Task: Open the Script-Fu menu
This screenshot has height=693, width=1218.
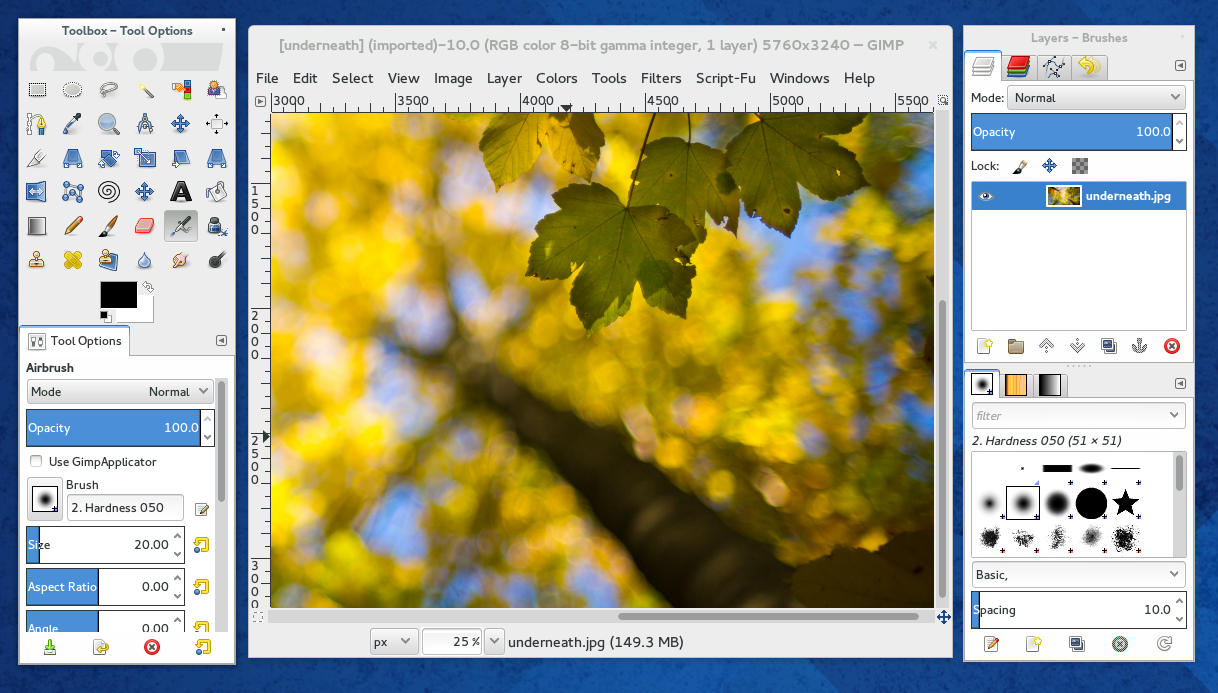Action: pyautogui.click(x=726, y=78)
